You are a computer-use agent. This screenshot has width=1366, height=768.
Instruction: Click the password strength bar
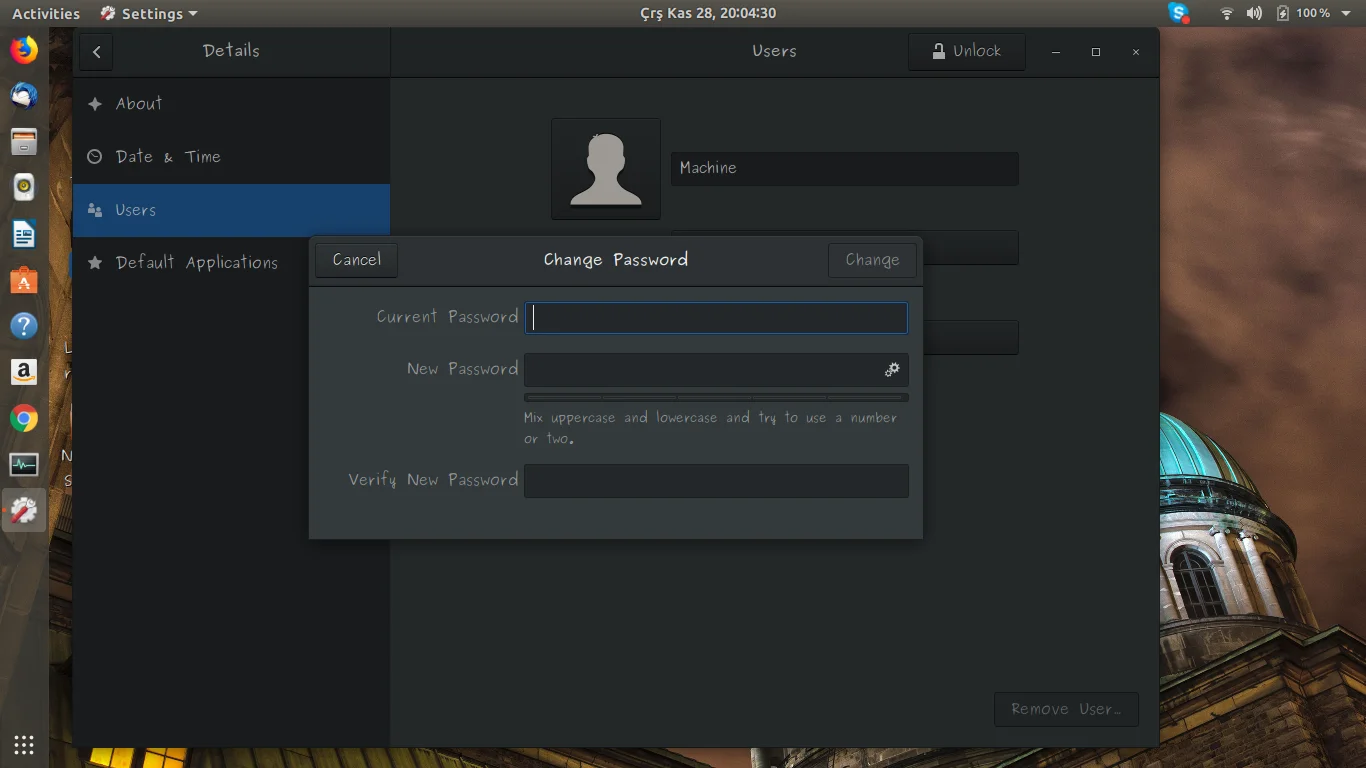(716, 397)
